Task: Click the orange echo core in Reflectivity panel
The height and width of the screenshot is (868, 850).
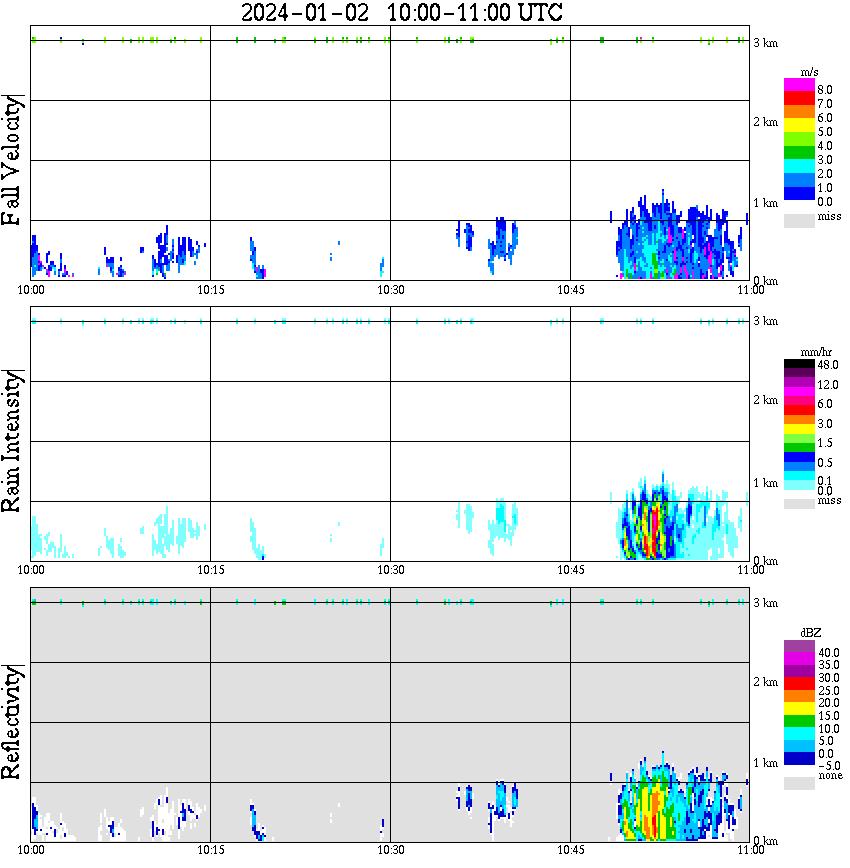Action: pos(655,814)
